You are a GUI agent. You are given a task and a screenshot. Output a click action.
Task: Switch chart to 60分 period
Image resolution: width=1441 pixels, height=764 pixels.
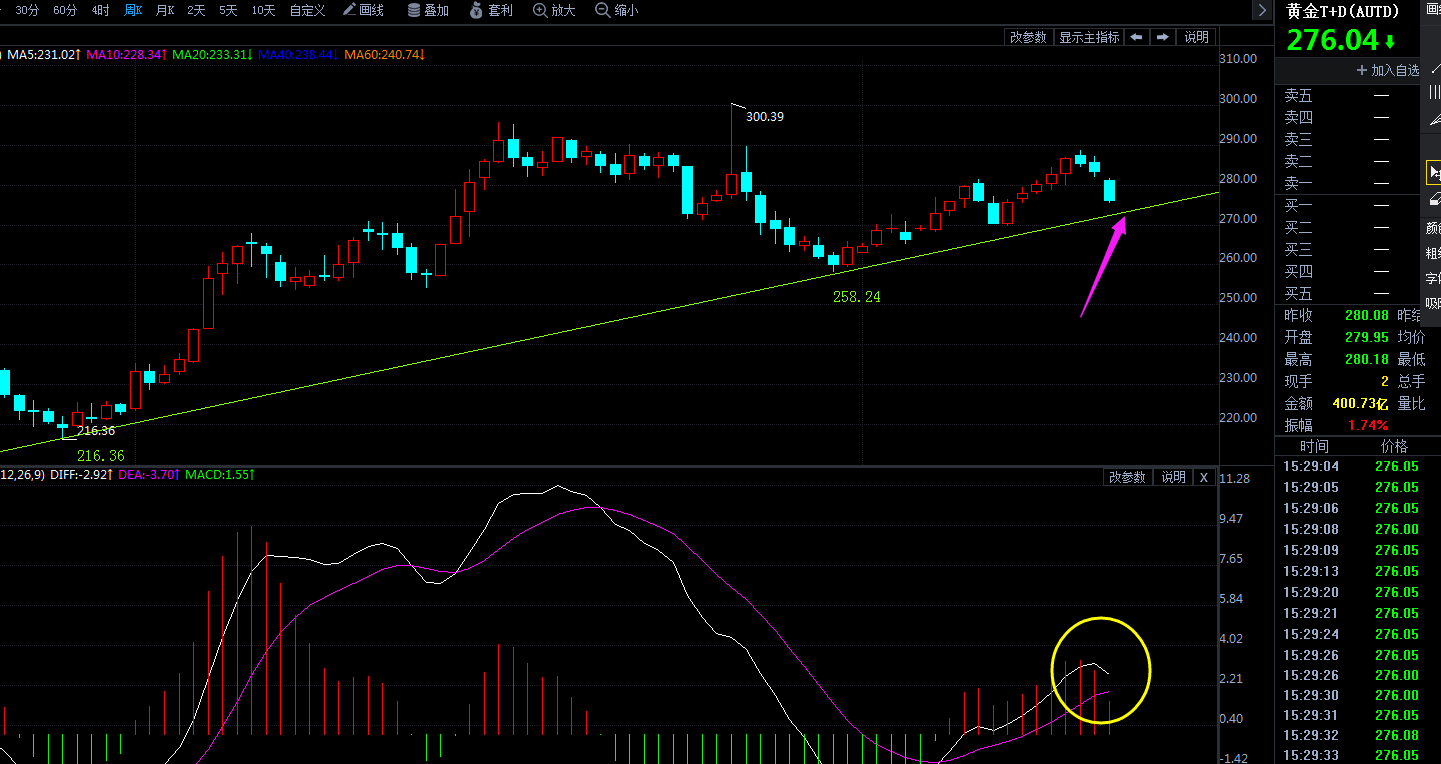click(x=64, y=10)
